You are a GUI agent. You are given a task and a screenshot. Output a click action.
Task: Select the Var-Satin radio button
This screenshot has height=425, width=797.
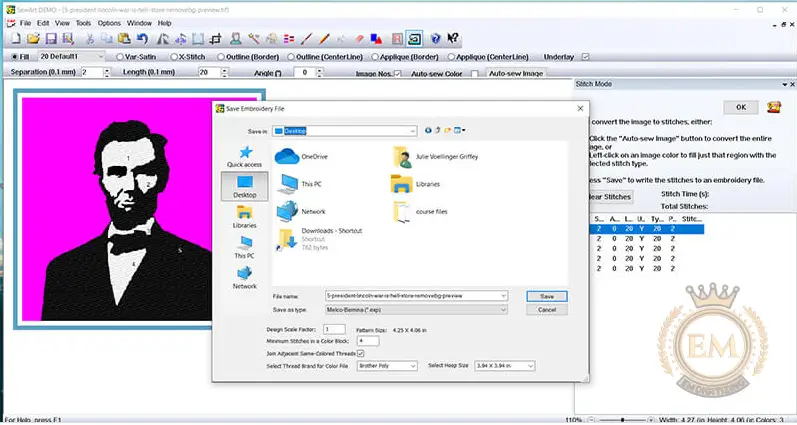[119, 57]
